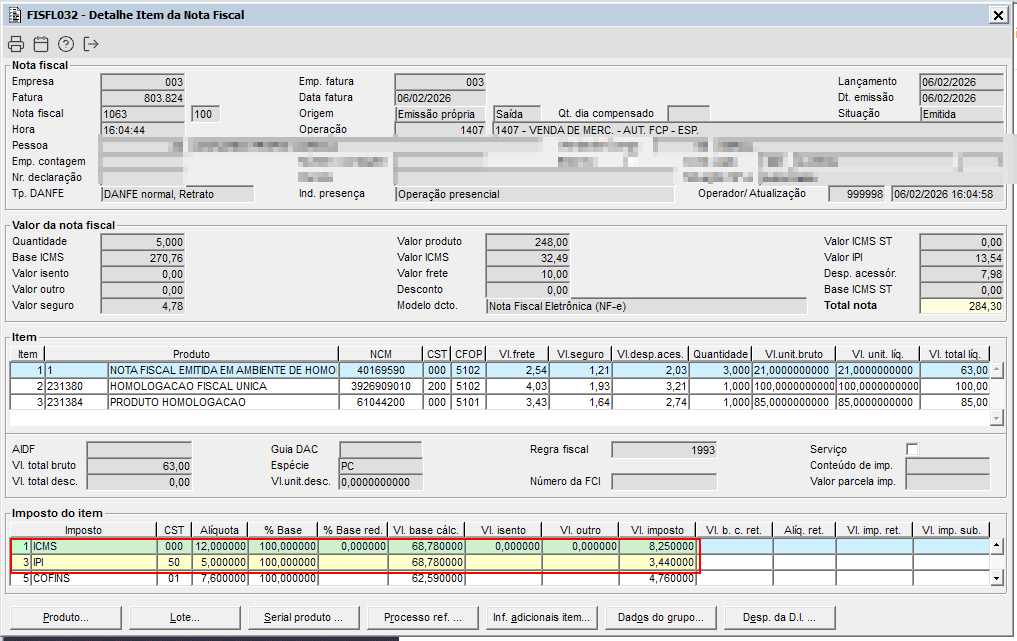Open Inf. adicionais item... button
Screen dimensions: 1017x641
tap(541, 618)
